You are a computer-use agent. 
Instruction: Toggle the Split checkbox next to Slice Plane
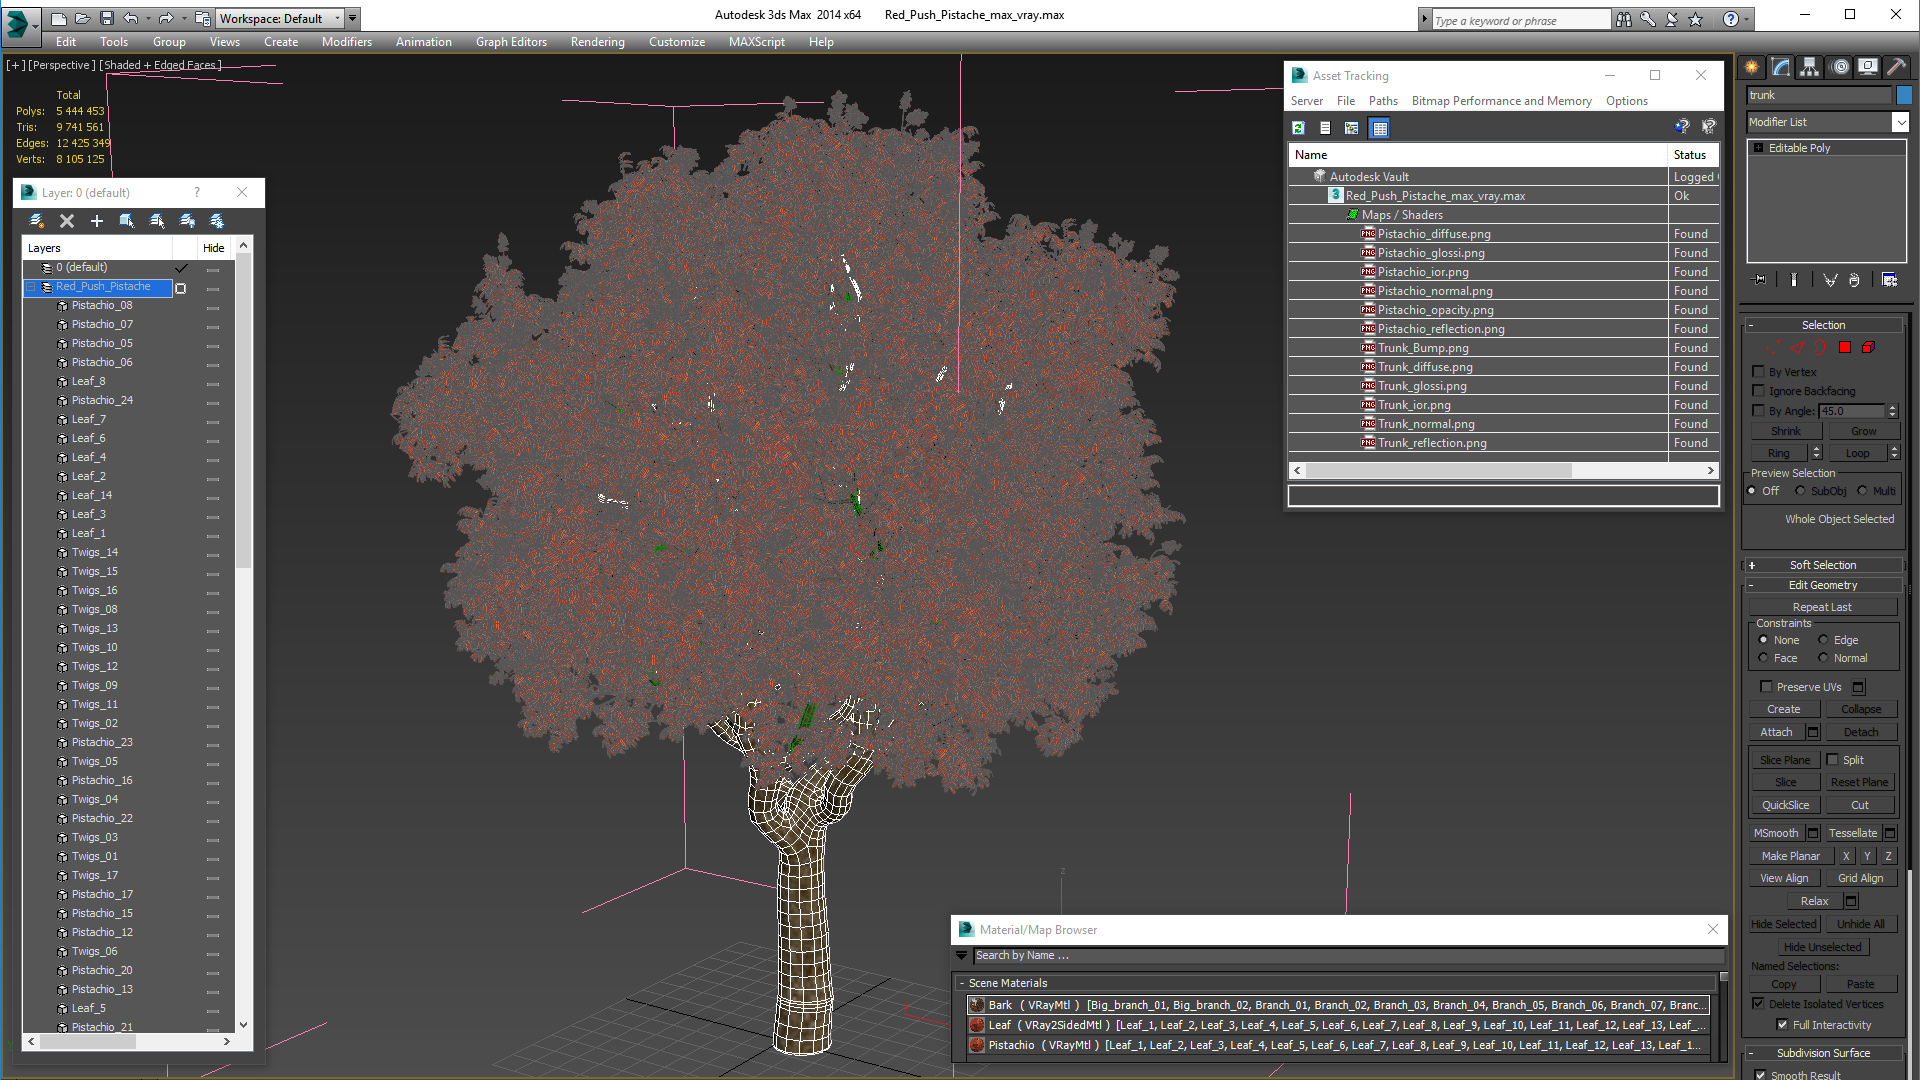click(x=1833, y=760)
